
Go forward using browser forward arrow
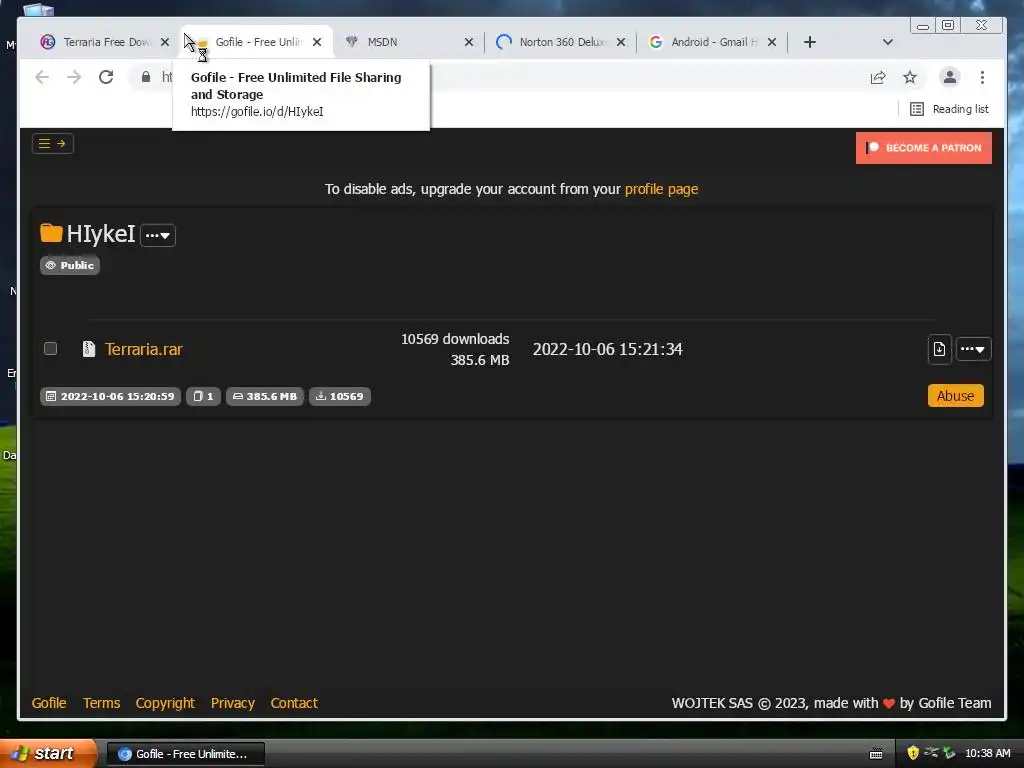tap(74, 77)
